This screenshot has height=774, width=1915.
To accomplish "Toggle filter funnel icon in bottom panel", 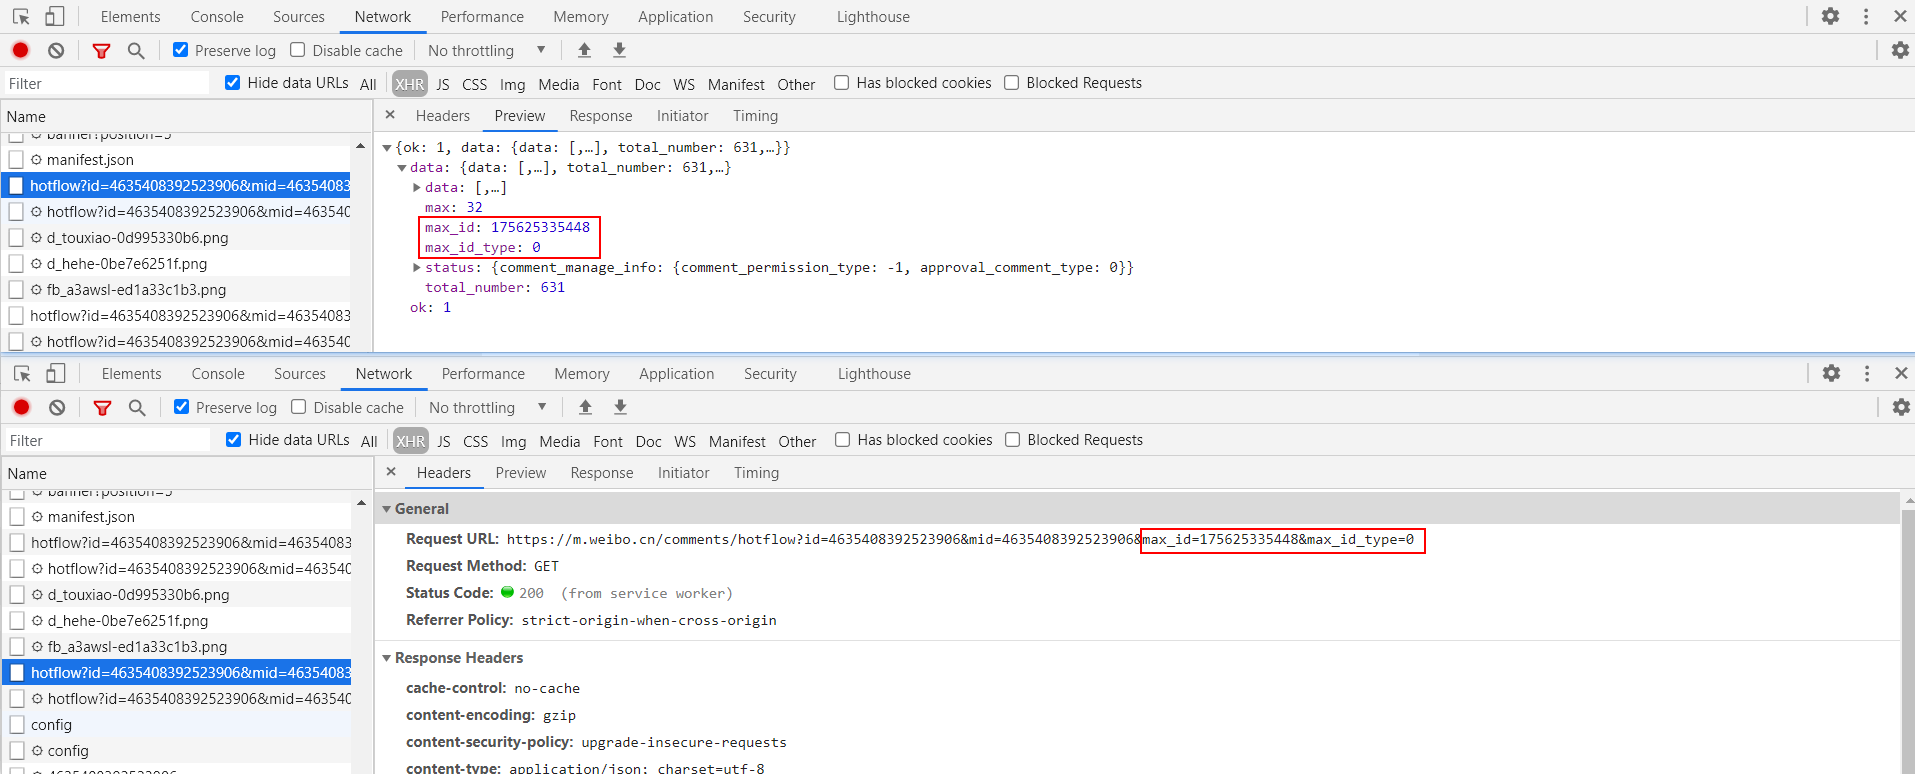I will (x=102, y=407).
